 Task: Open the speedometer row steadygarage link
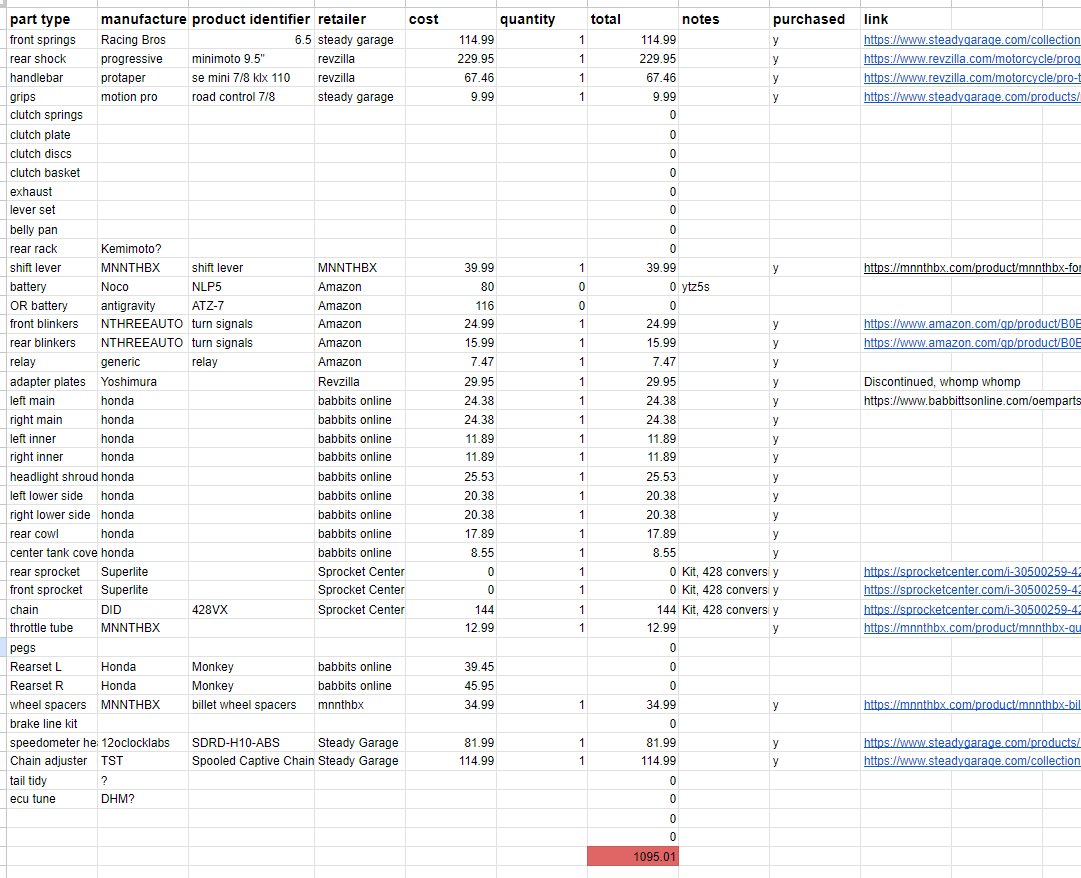(972, 743)
